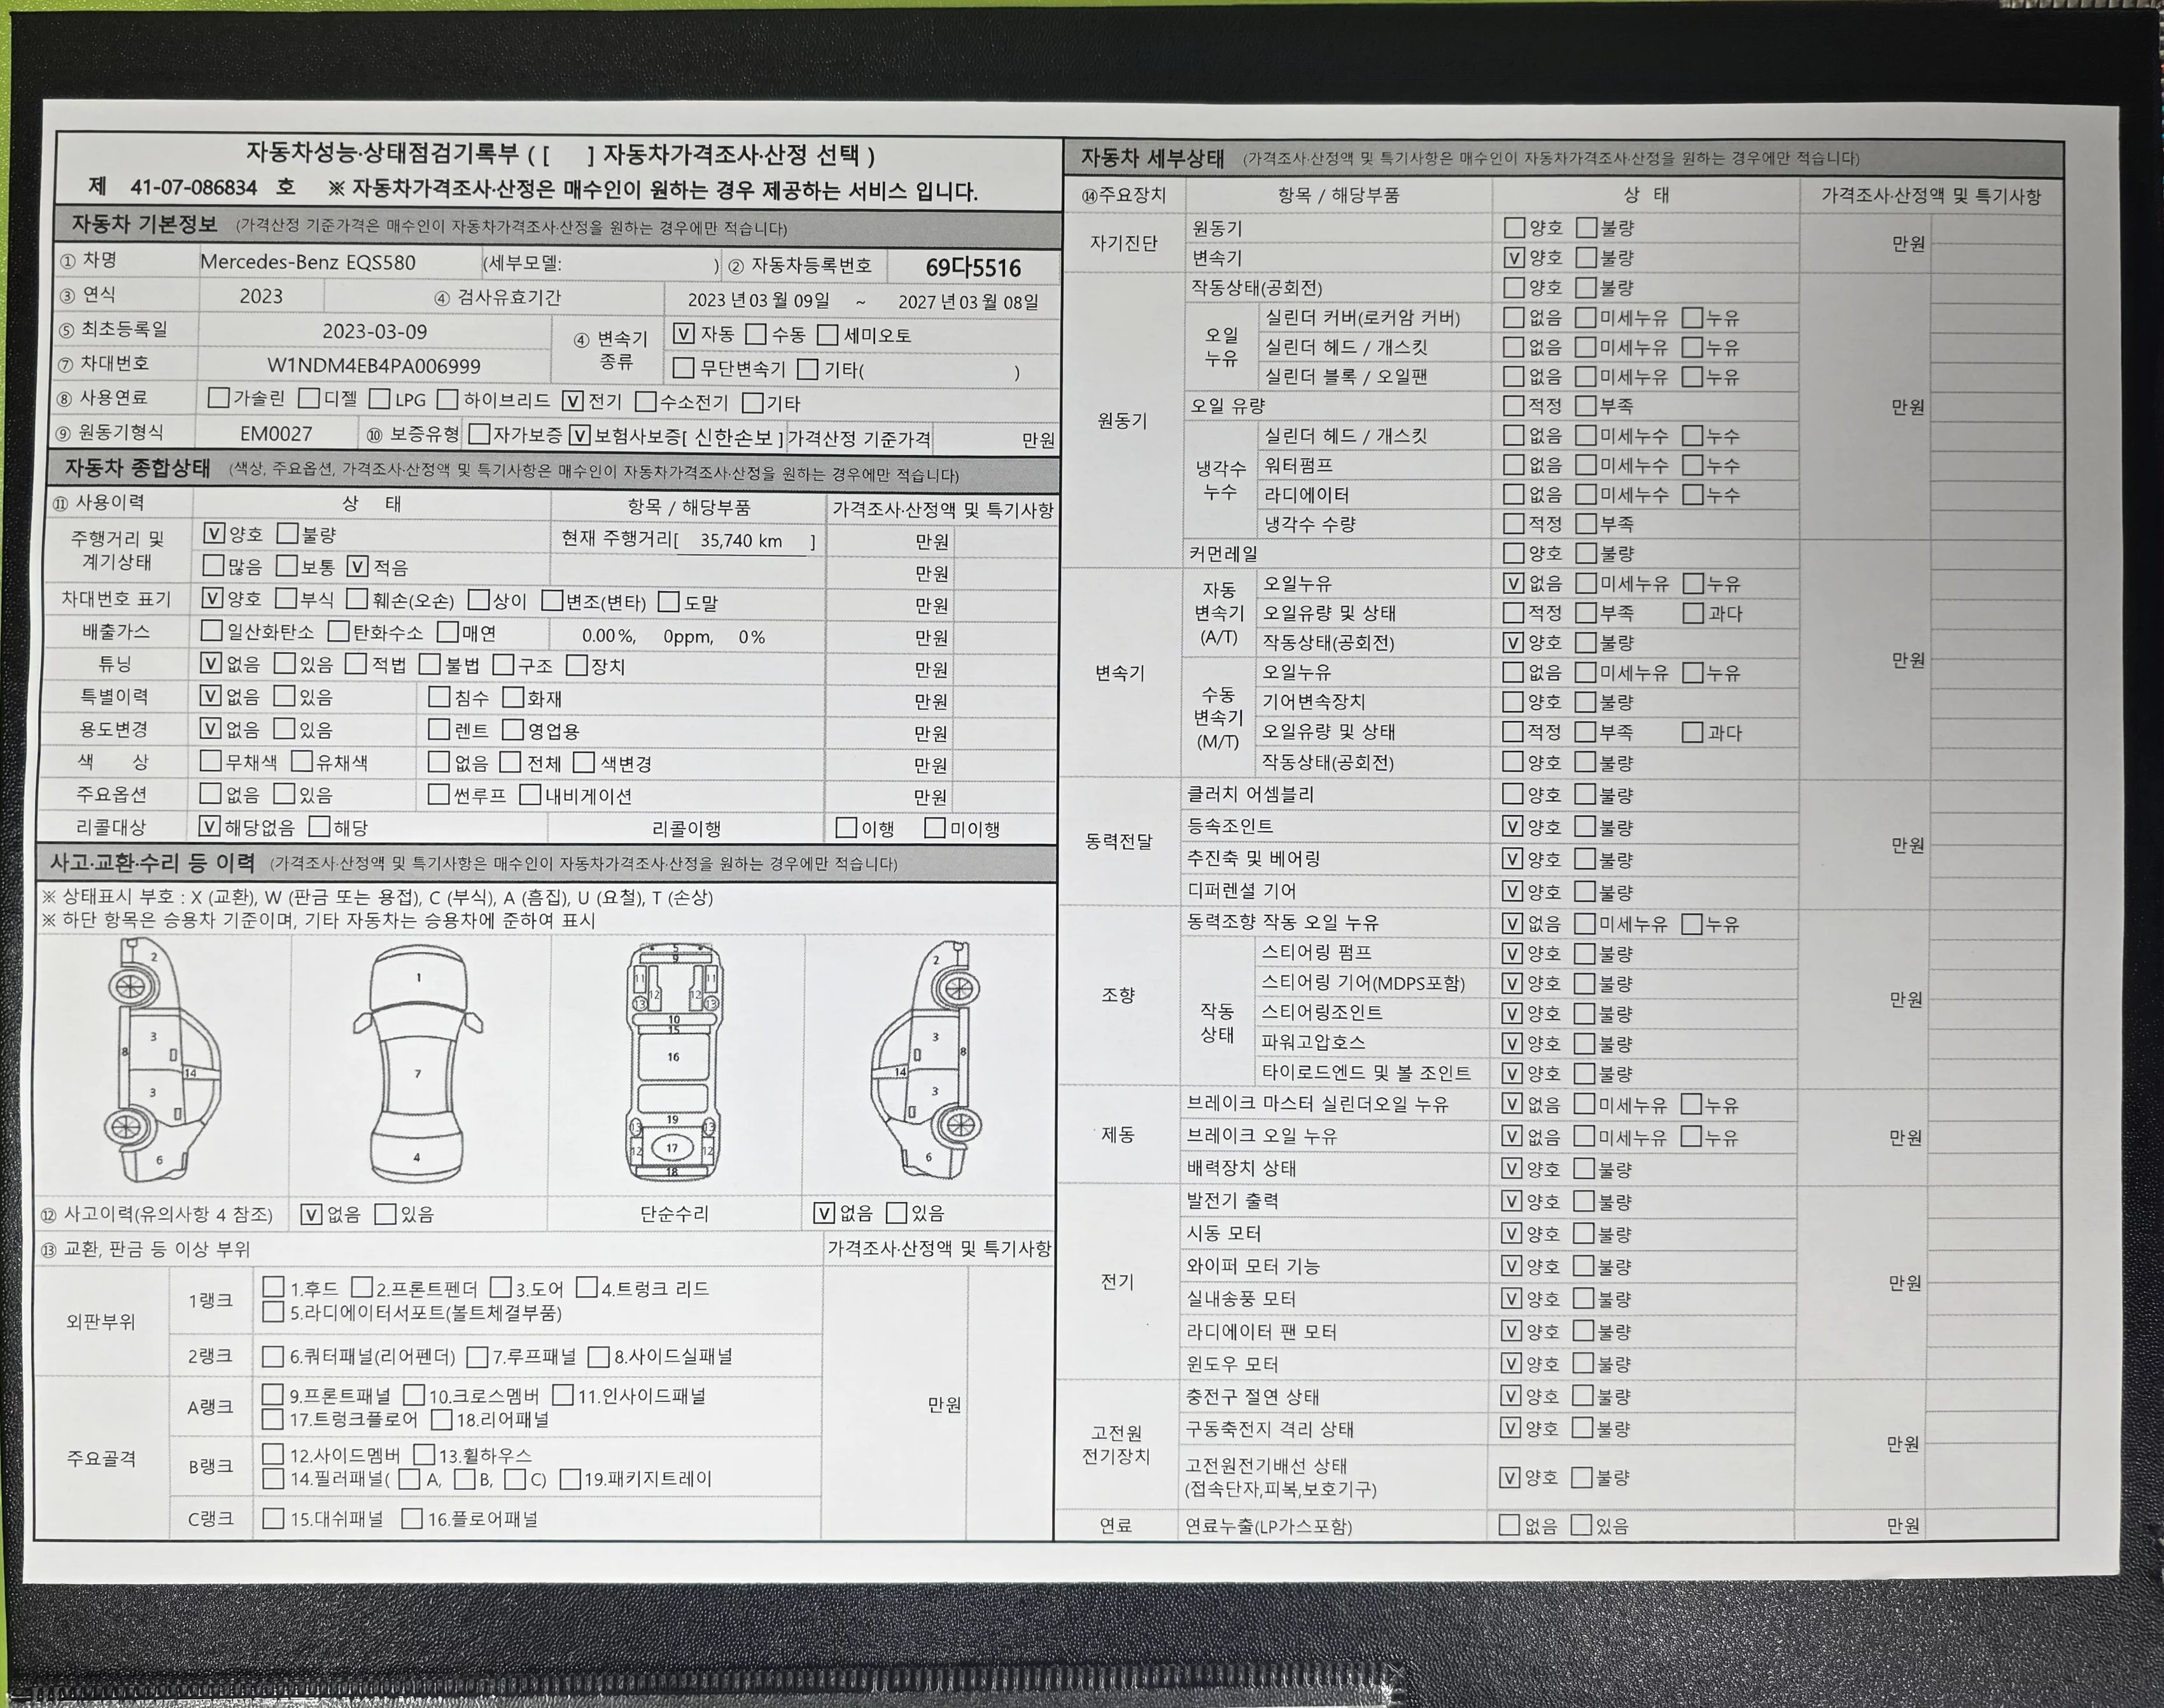Click the top-view car diagram

pyautogui.click(x=418, y=1062)
